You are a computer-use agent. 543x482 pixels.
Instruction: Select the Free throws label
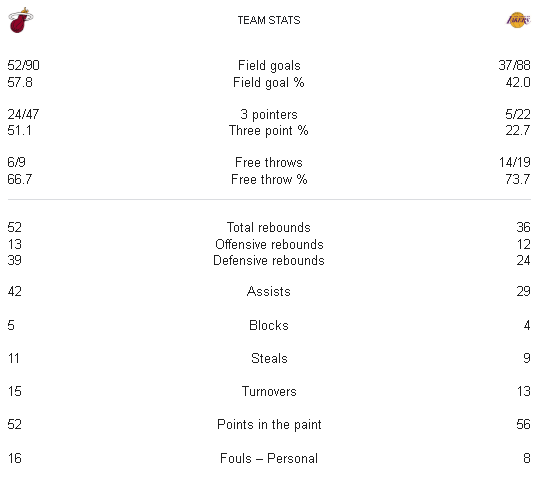pyautogui.click(x=269, y=162)
